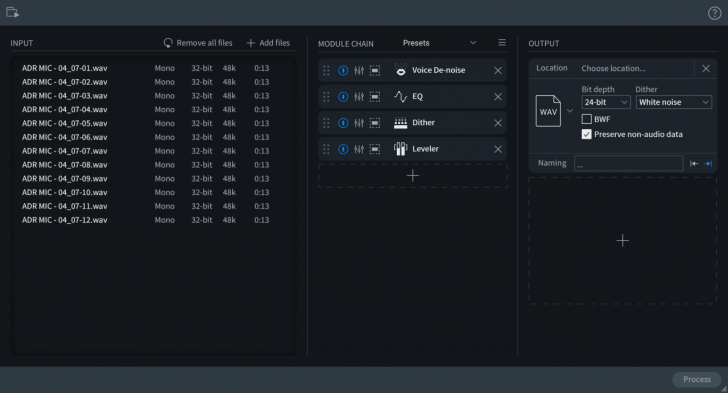The height and width of the screenshot is (393, 728).
Task: Set naming as prefix arrow icon
Action: tap(694, 164)
